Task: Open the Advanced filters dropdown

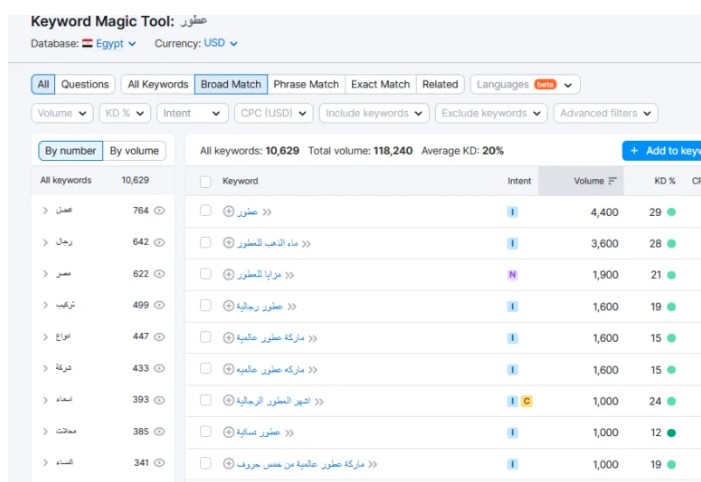Action: [x=606, y=113]
